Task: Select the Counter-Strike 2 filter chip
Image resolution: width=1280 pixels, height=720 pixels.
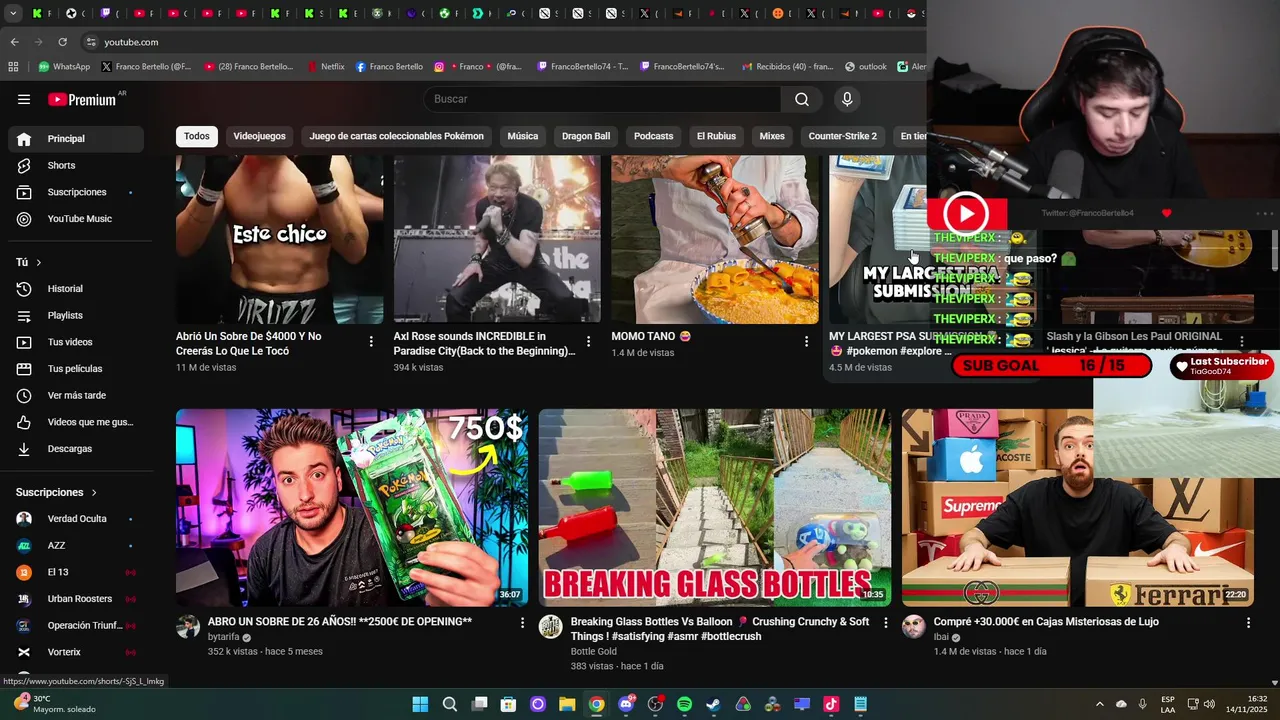Action: click(x=843, y=136)
